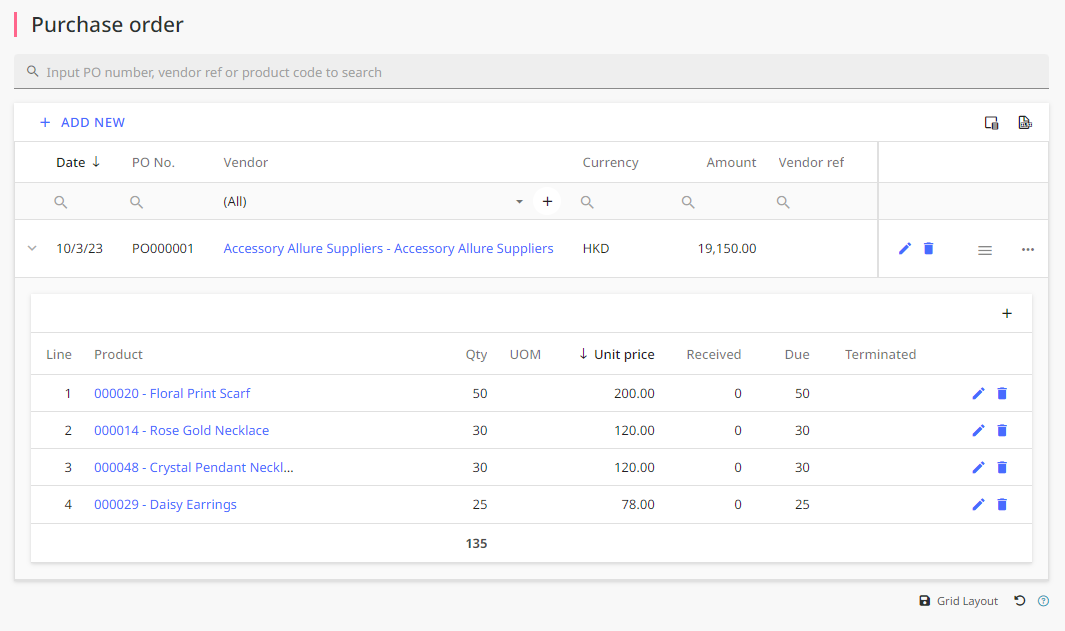Sort by the PO No. column header
The width and height of the screenshot is (1065, 631).
click(x=154, y=162)
